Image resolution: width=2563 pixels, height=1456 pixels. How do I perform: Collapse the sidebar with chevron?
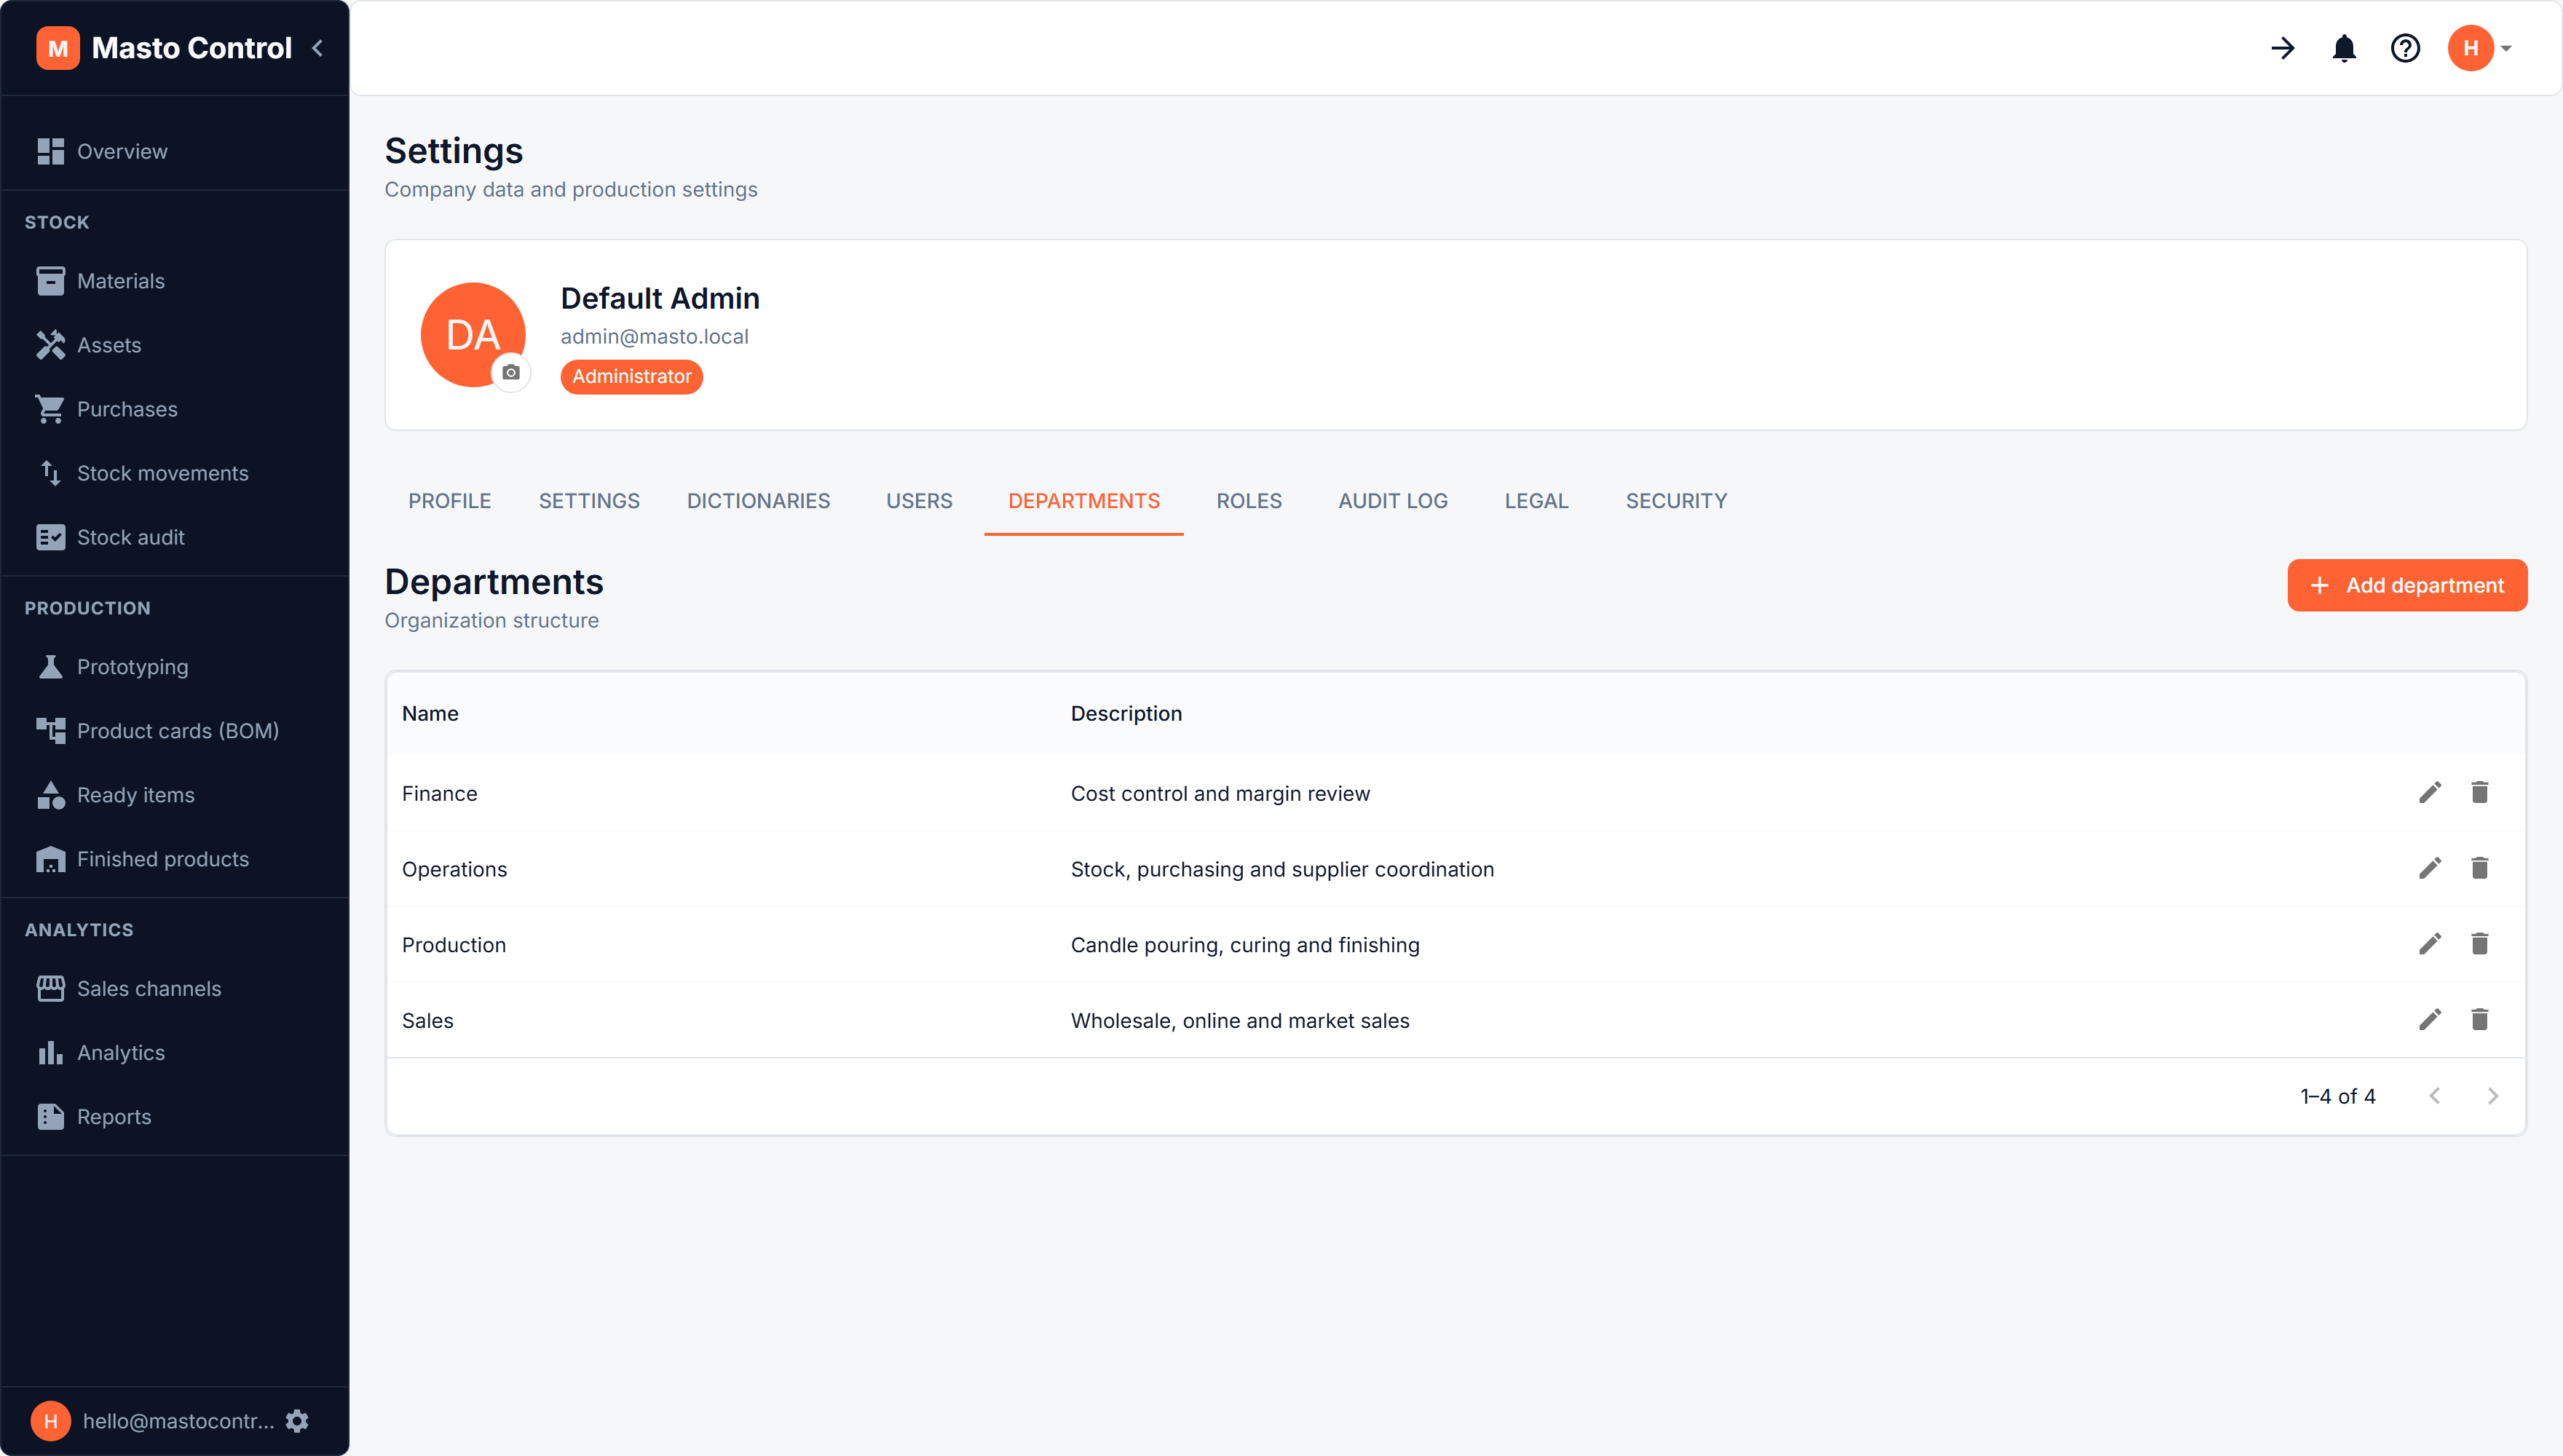(318, 48)
